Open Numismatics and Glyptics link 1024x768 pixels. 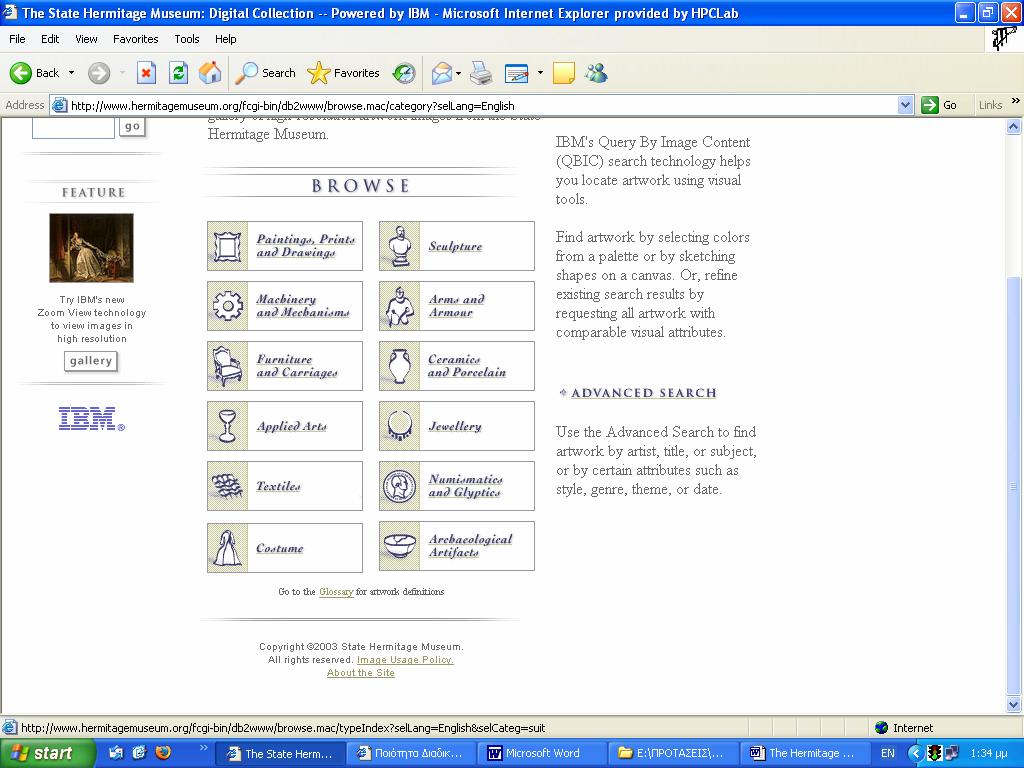[x=465, y=485]
